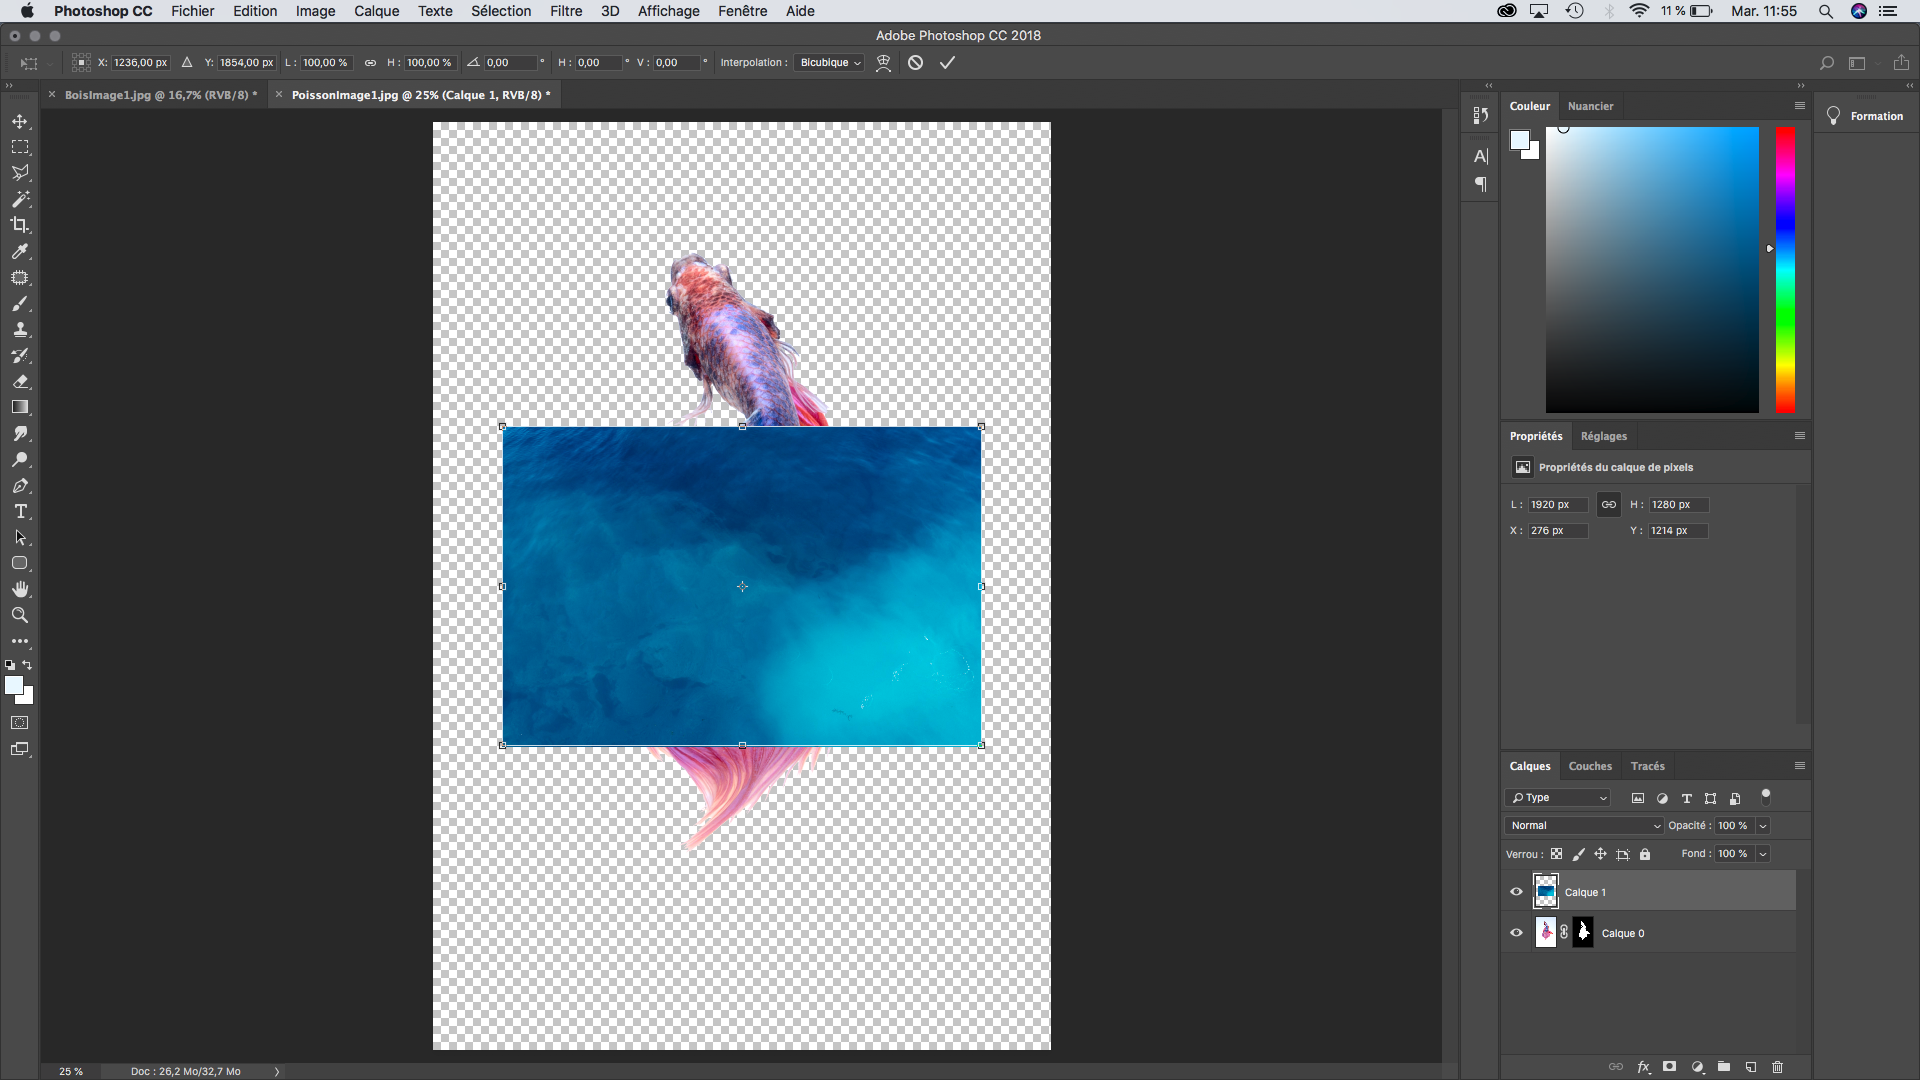Screen dimensions: 1920x1080
Task: Select the Crop tool
Action: pyautogui.click(x=20, y=225)
